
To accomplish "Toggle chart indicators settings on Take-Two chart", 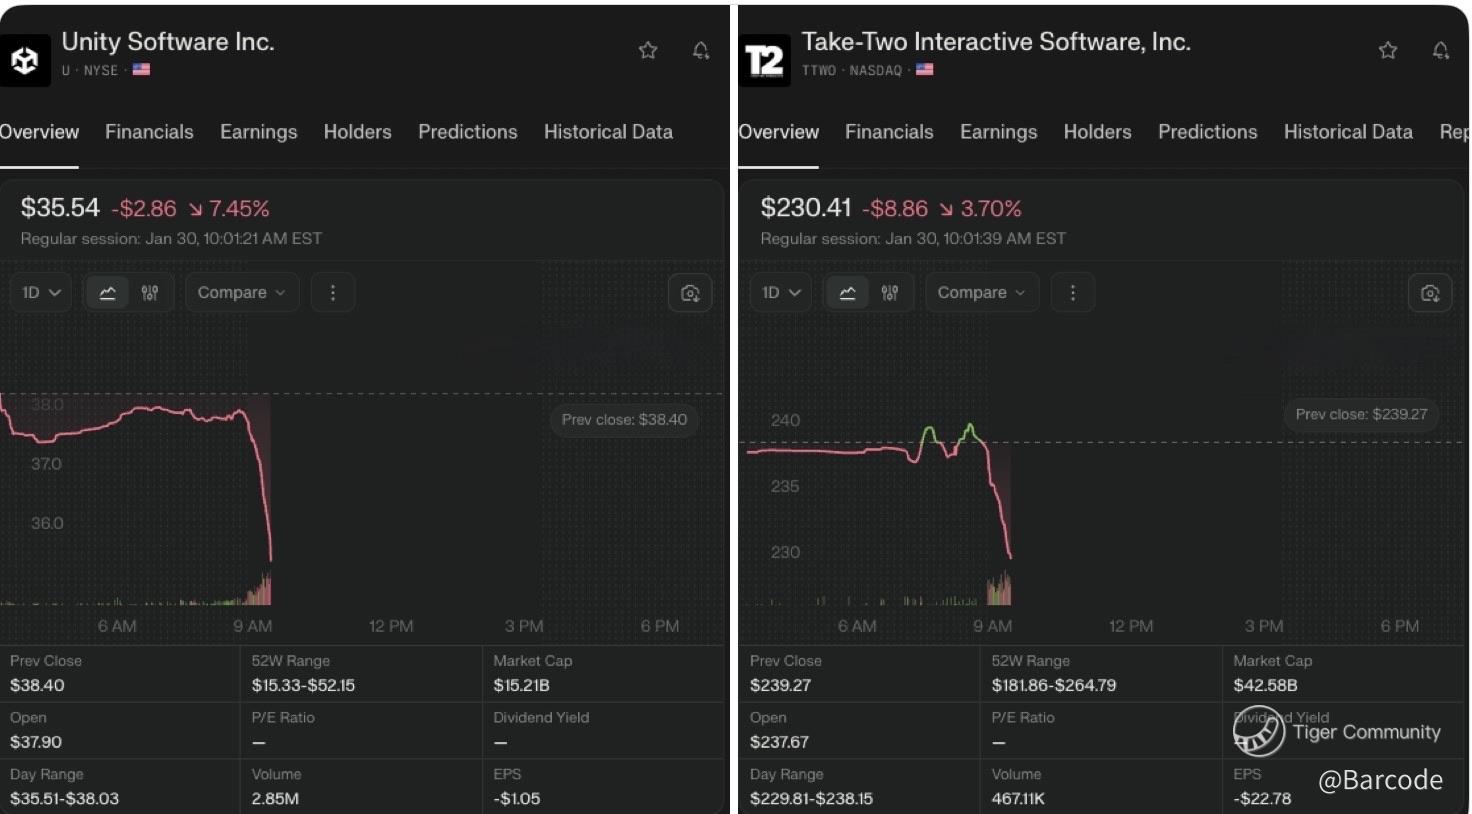I will 890,293.
